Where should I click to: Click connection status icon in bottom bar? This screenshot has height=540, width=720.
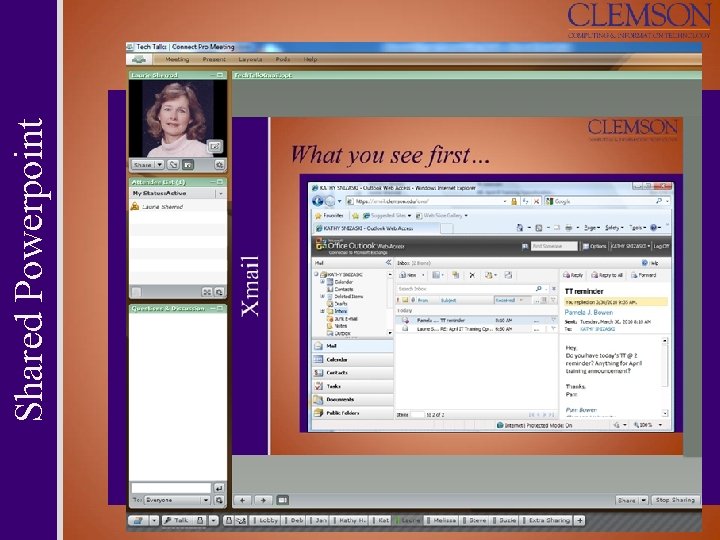click(138, 520)
